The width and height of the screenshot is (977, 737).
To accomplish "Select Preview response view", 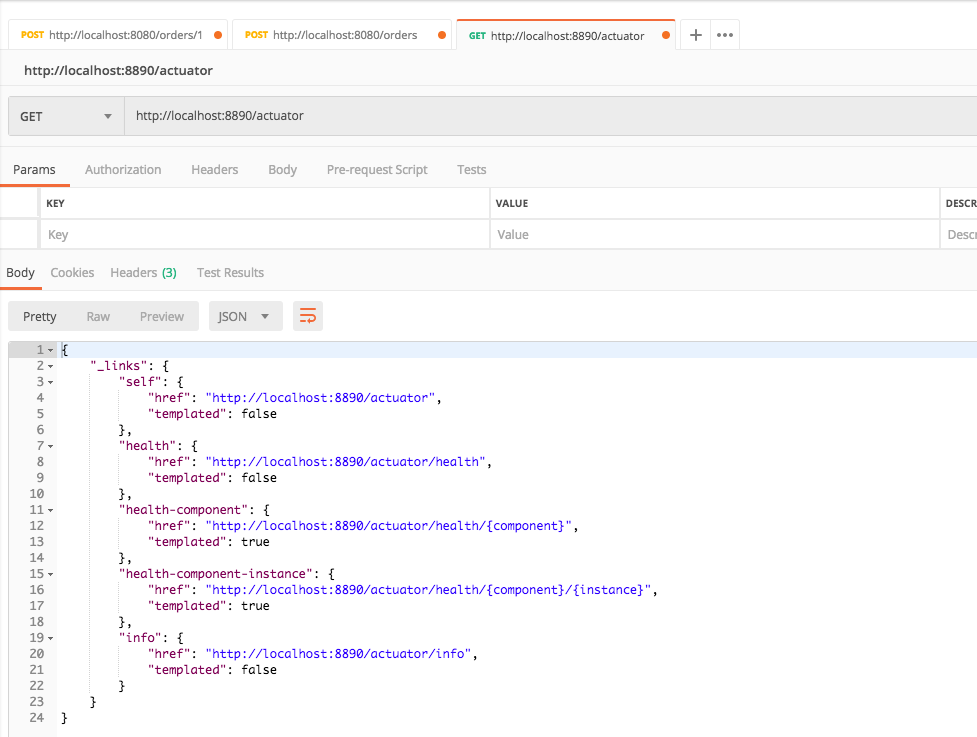I will 161,316.
